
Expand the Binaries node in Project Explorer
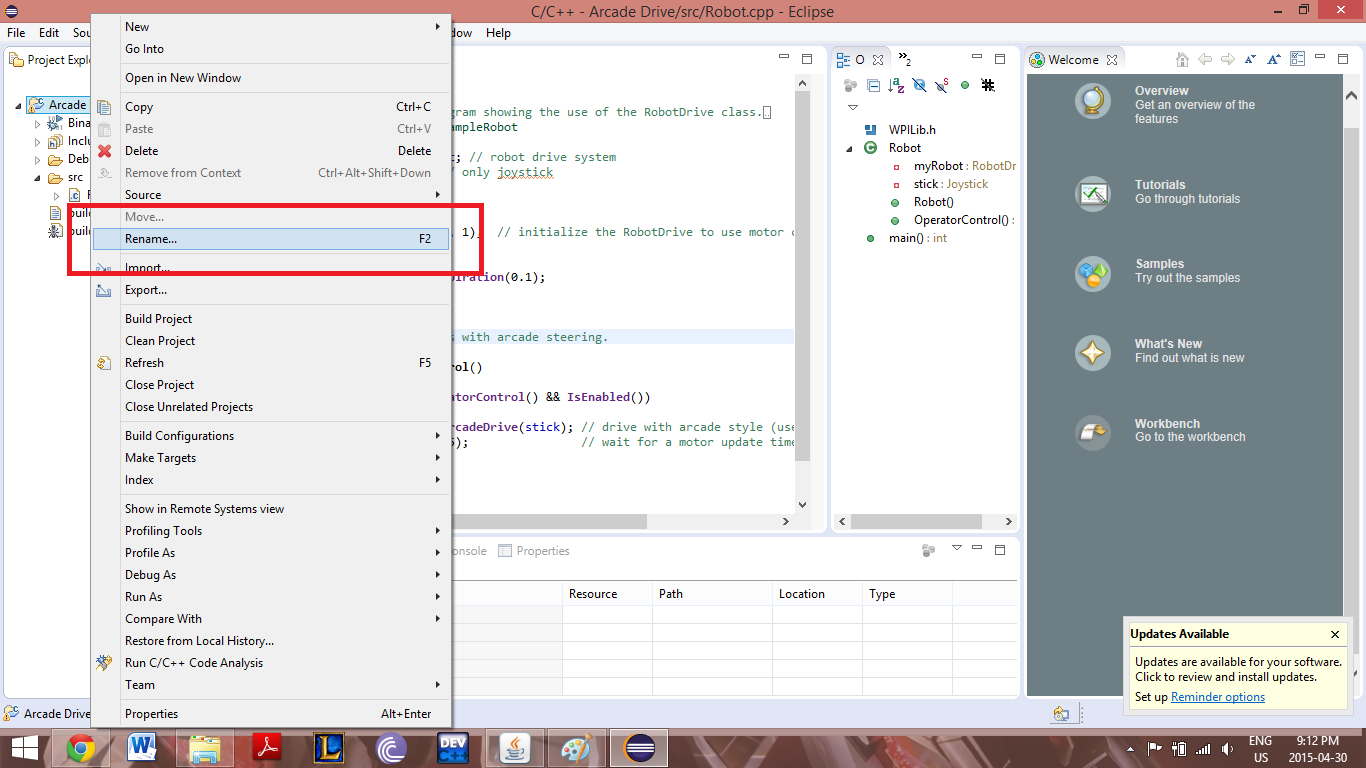click(x=38, y=124)
